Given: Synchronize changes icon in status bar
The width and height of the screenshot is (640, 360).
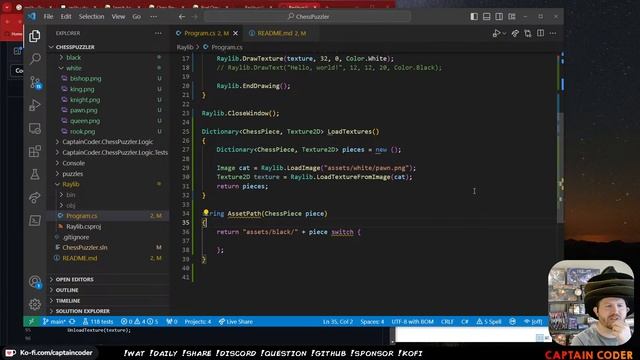Looking at the screenshot, I should pos(72,322).
